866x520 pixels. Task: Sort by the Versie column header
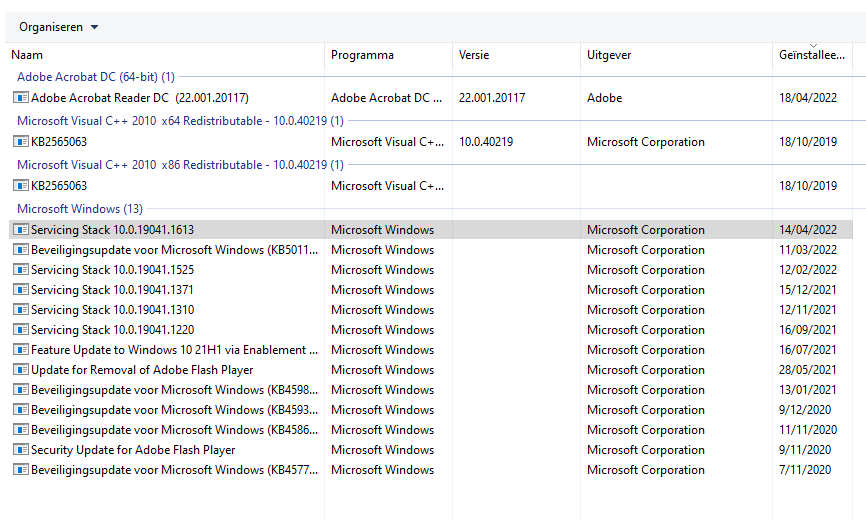(474, 55)
